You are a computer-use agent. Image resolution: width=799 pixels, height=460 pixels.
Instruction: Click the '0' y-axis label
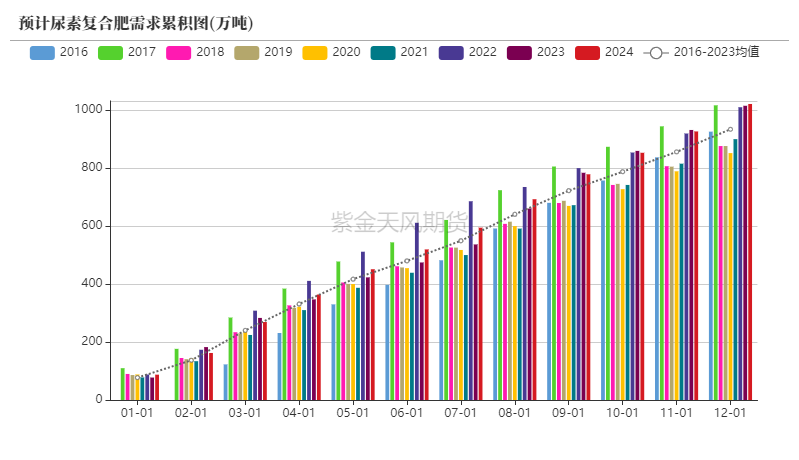point(99,400)
